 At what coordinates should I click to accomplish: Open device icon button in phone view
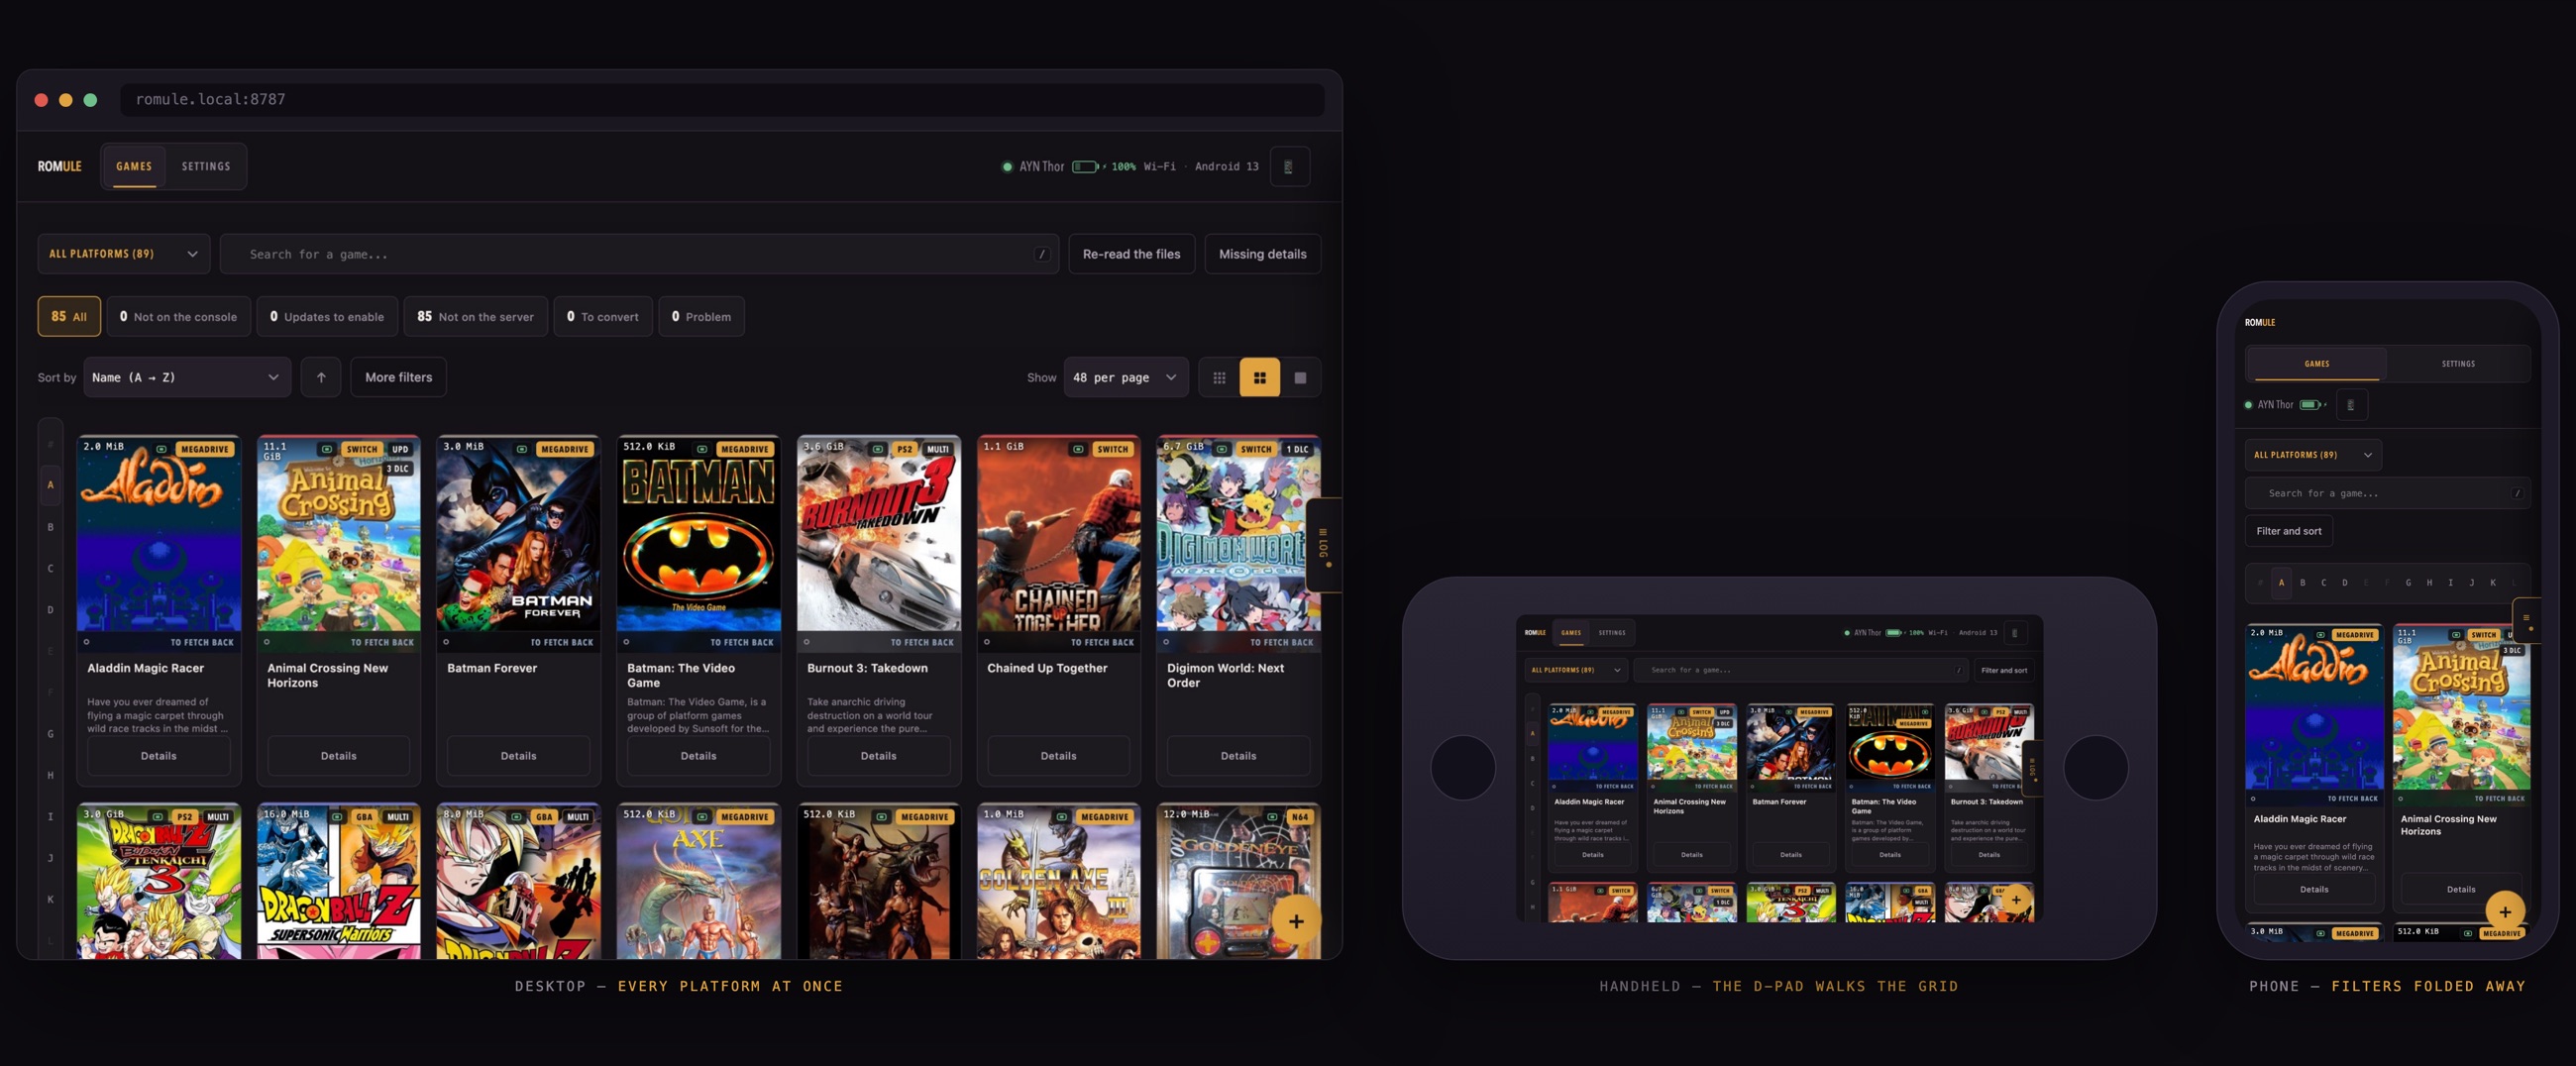(2351, 405)
